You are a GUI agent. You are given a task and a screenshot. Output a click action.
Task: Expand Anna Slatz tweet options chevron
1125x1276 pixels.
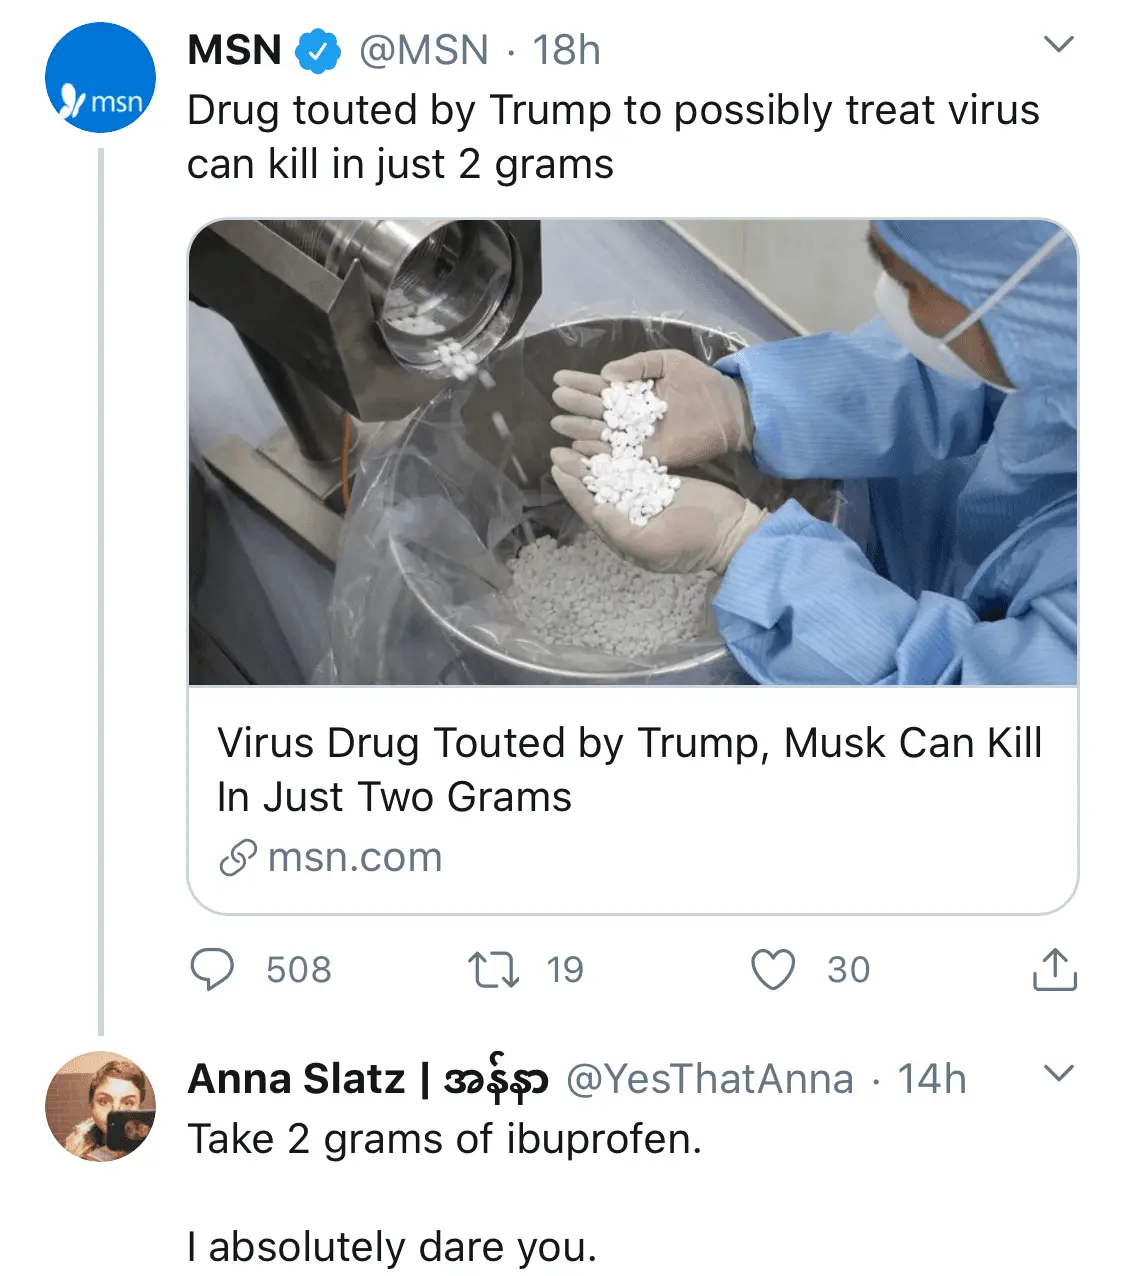(x=1058, y=1073)
